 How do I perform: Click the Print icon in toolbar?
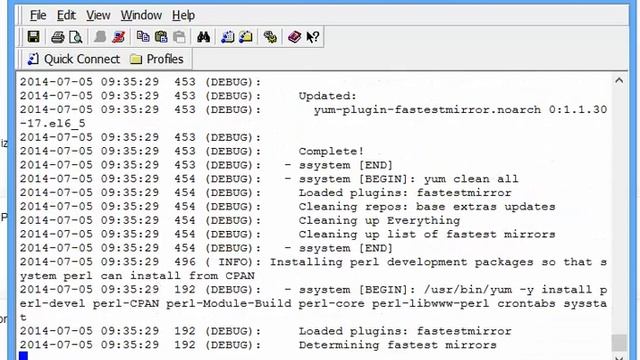tap(57, 37)
